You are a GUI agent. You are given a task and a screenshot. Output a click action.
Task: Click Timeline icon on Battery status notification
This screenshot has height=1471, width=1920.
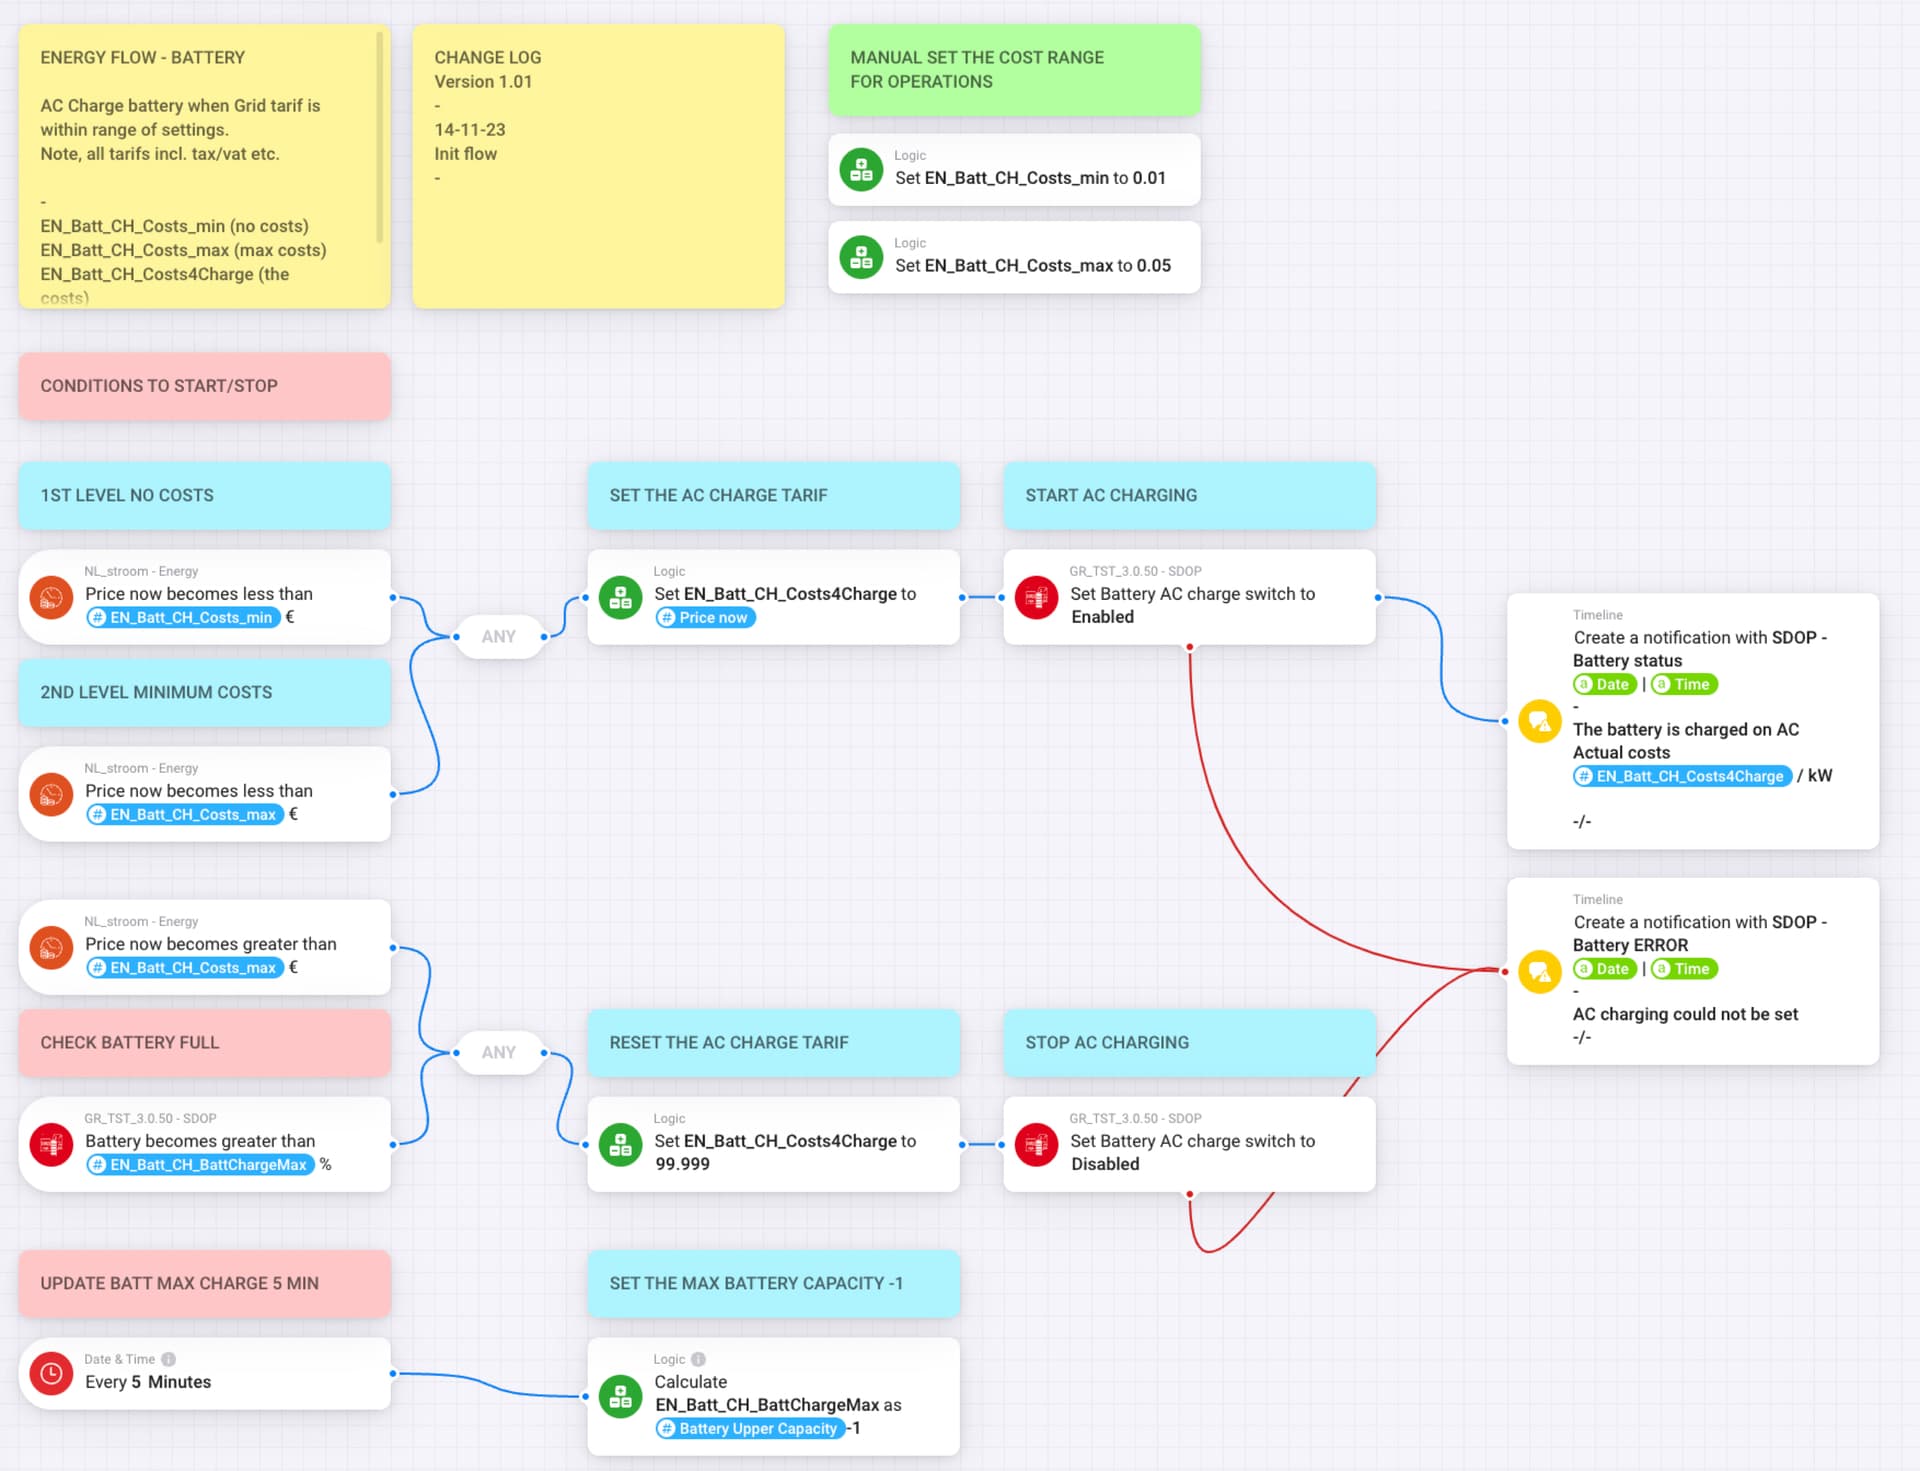coord(1539,721)
